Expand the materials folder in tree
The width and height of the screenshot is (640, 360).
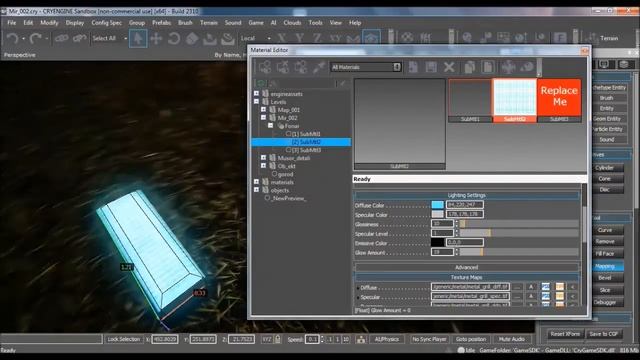coord(256,182)
